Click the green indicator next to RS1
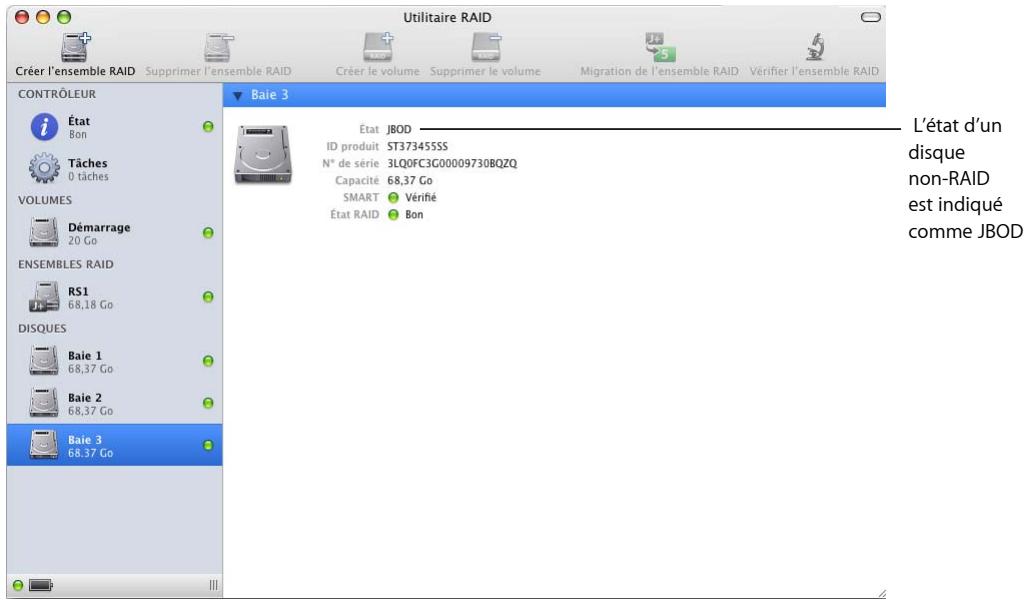The height and width of the screenshot is (604, 1028). point(208,297)
